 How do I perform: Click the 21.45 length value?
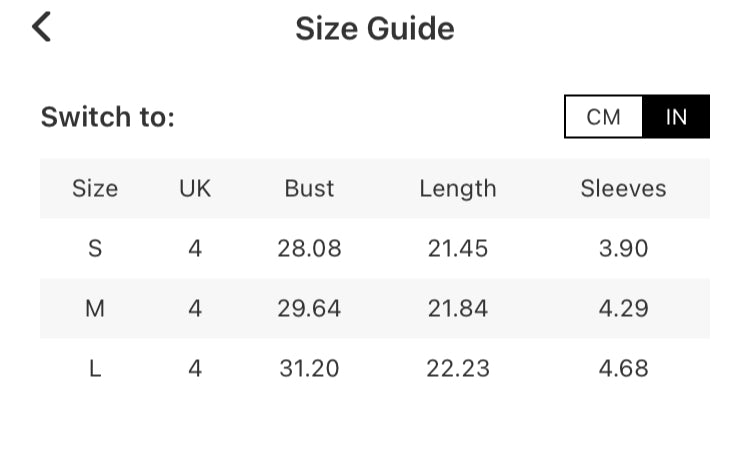458,248
